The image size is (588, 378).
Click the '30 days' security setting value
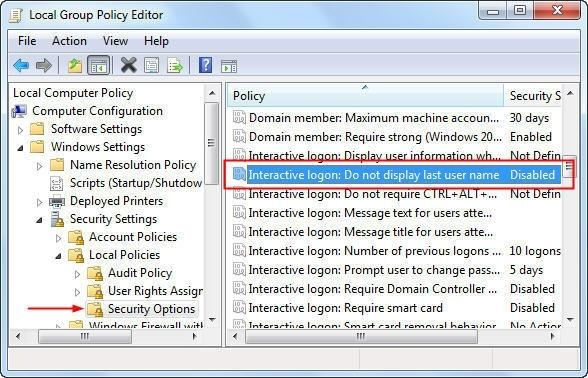pyautogui.click(x=529, y=118)
